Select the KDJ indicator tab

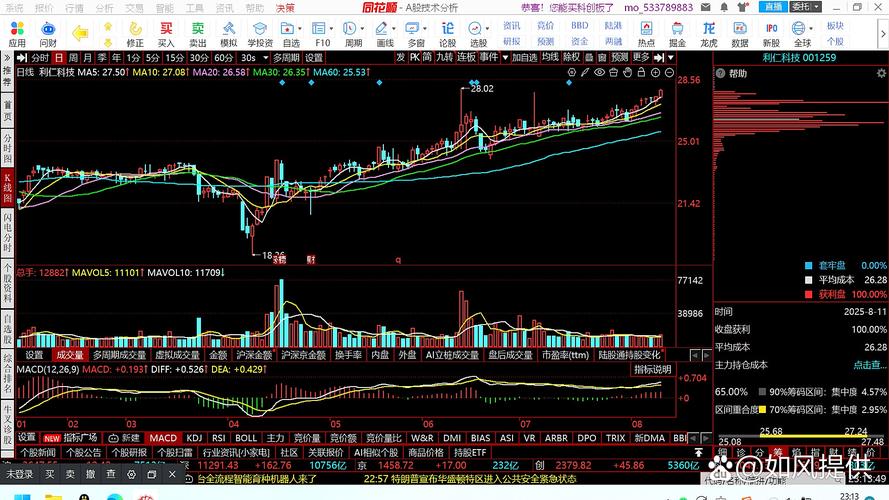click(x=194, y=438)
